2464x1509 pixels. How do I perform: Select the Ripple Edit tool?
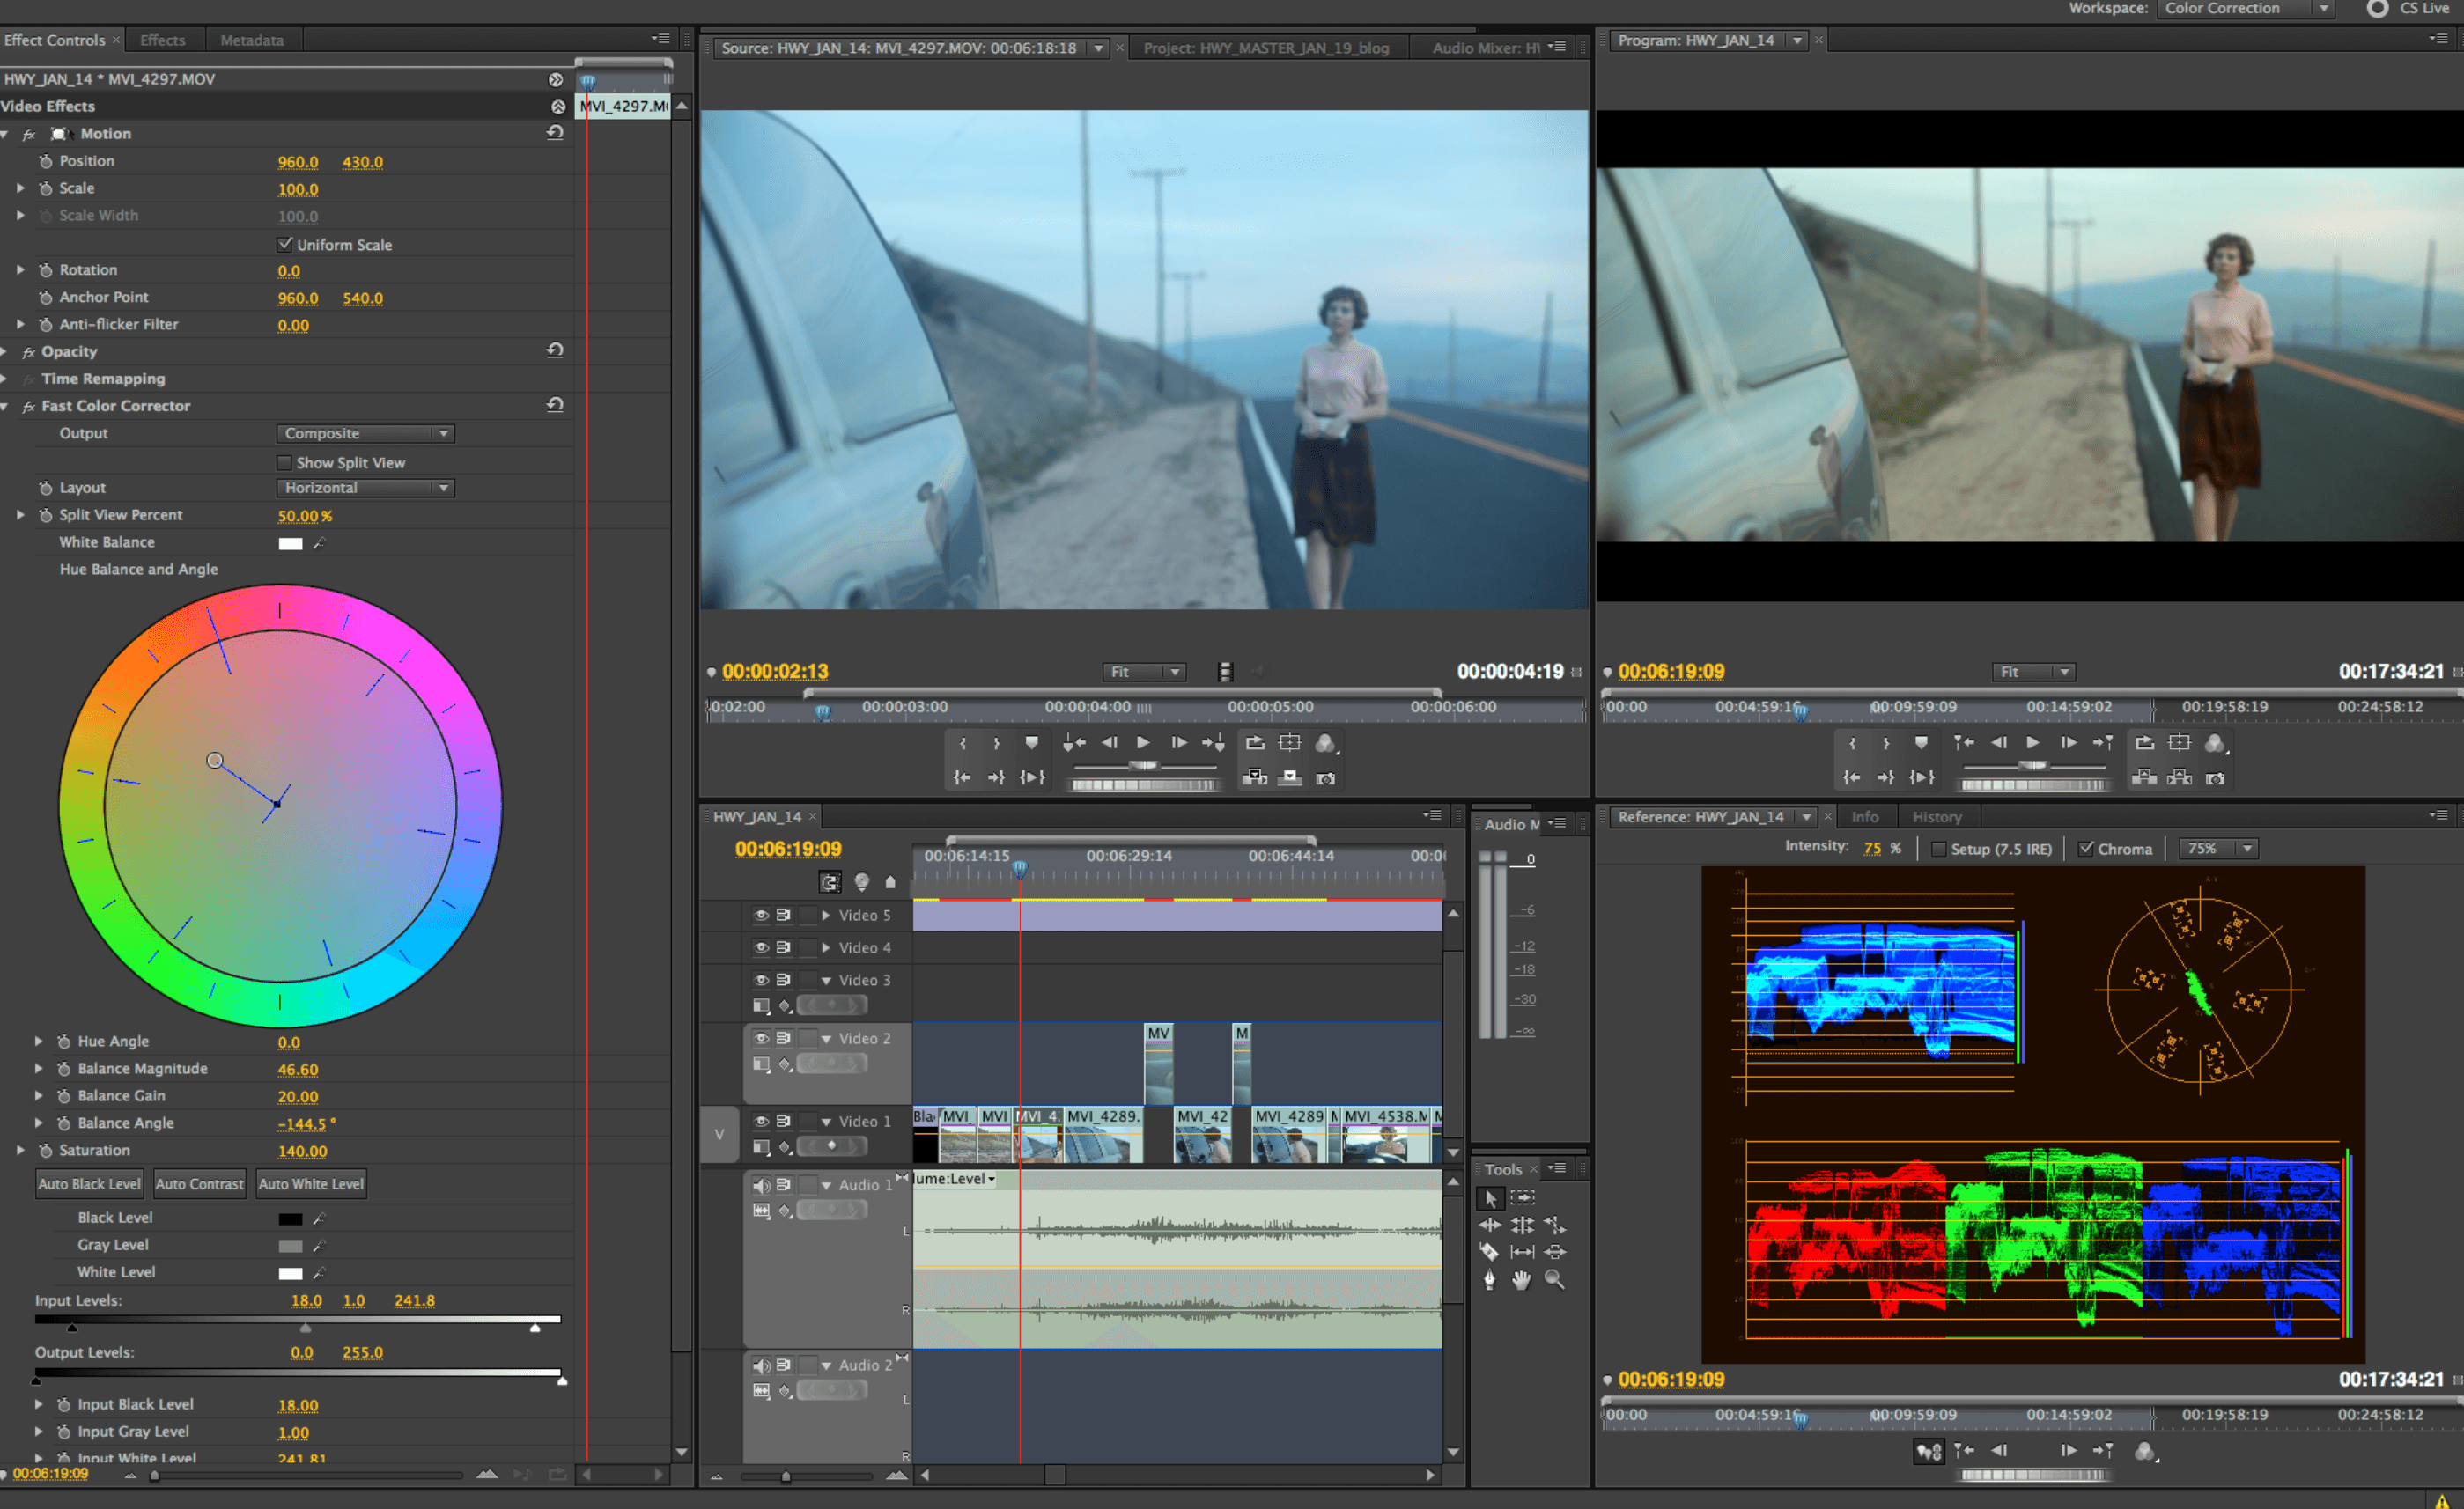pyautogui.click(x=1490, y=1225)
